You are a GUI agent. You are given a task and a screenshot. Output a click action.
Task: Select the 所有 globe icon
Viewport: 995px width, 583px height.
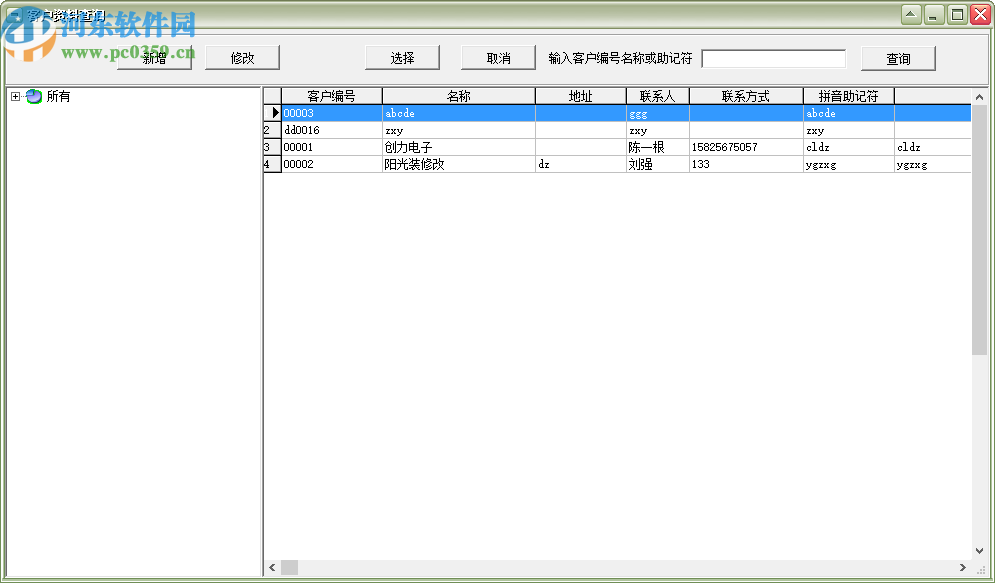pyautogui.click(x=34, y=96)
